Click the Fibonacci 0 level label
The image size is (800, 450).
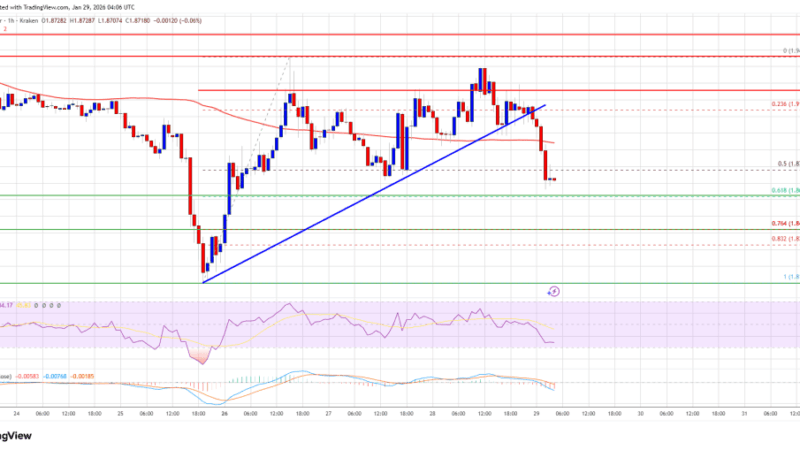click(788, 50)
